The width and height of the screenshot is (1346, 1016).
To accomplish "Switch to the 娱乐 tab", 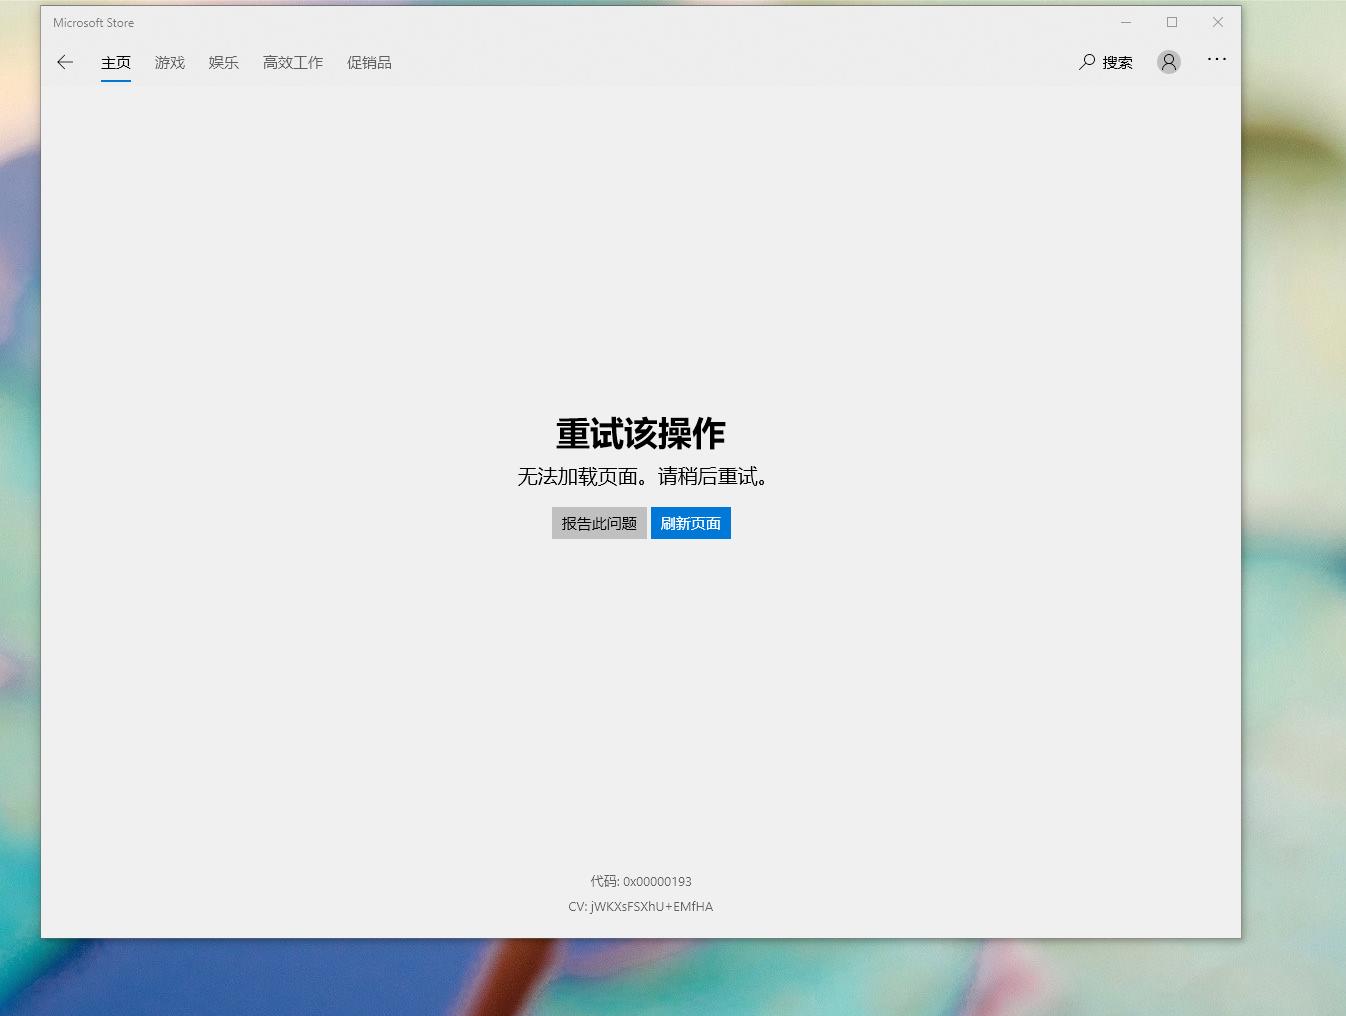I will click(x=224, y=62).
